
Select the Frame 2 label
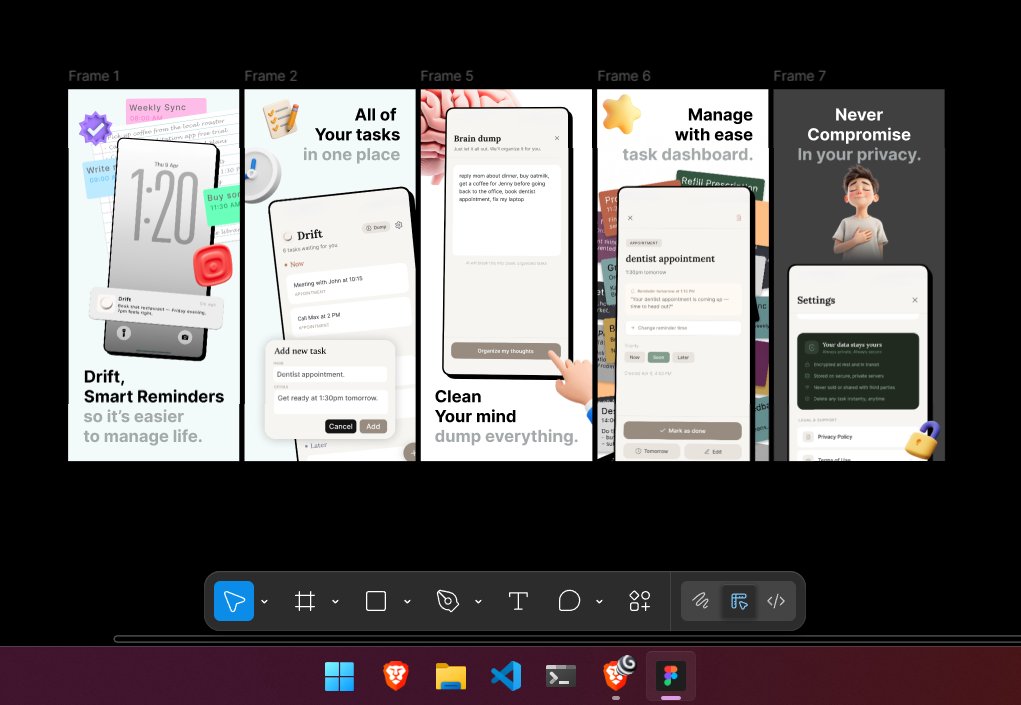pos(270,76)
